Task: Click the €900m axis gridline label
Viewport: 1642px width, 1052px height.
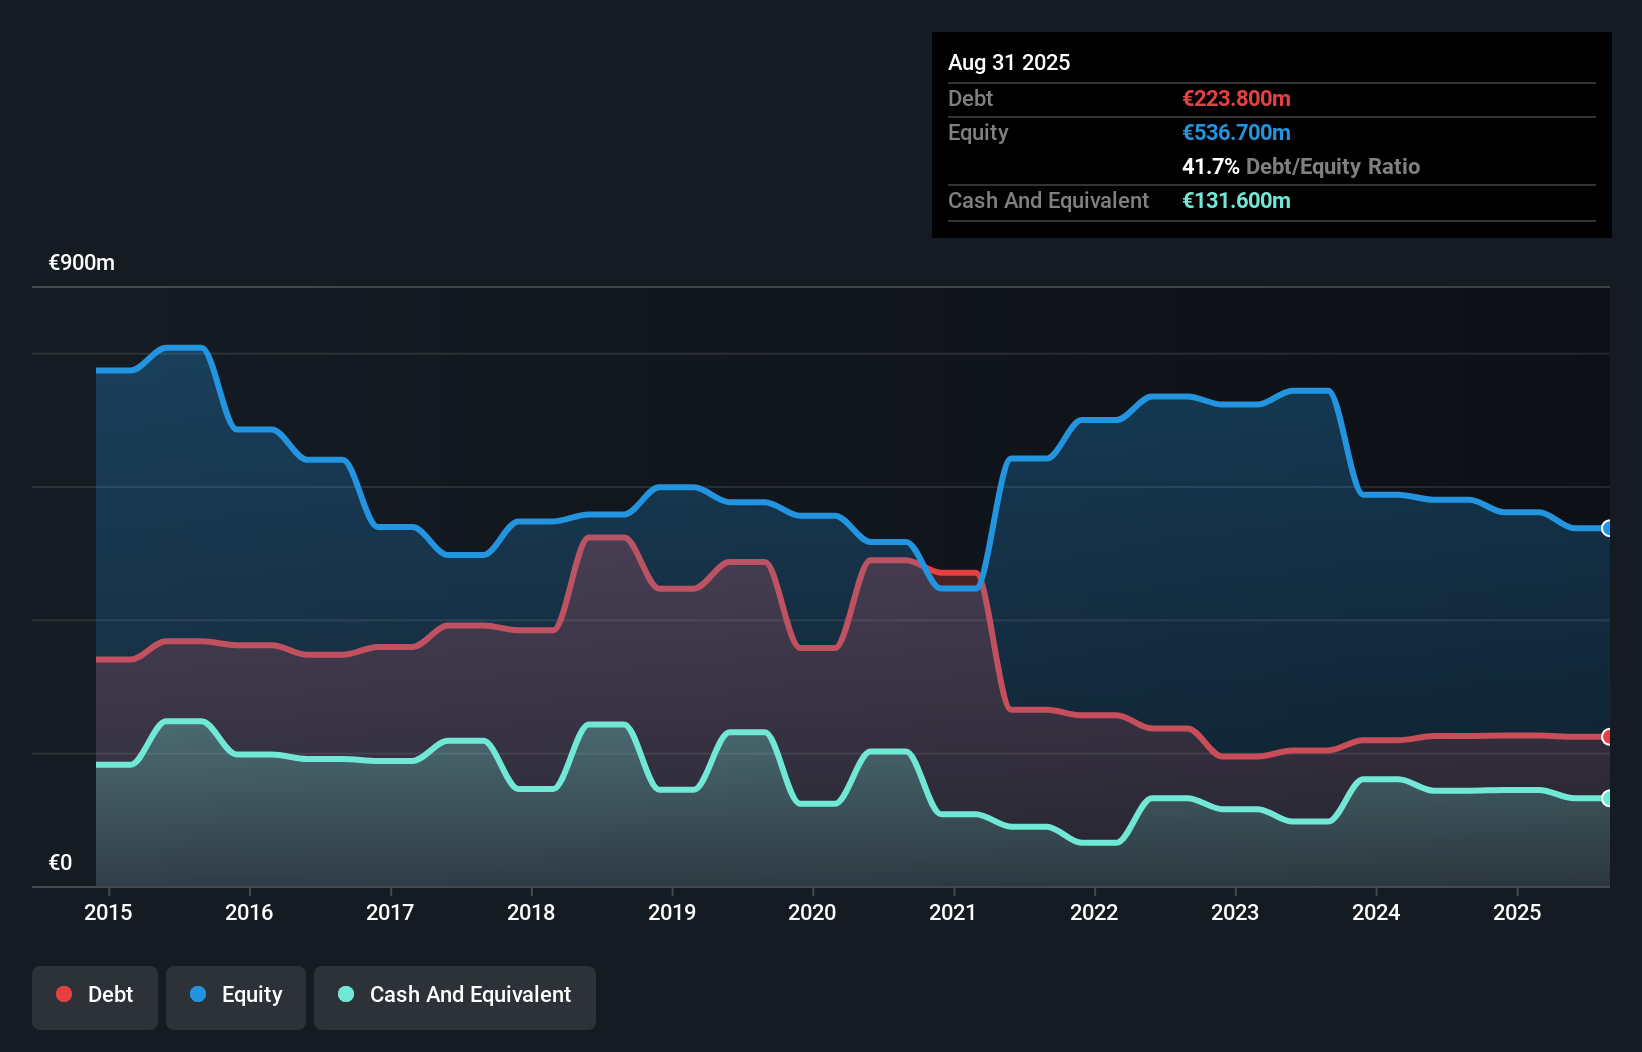Action: tap(82, 262)
